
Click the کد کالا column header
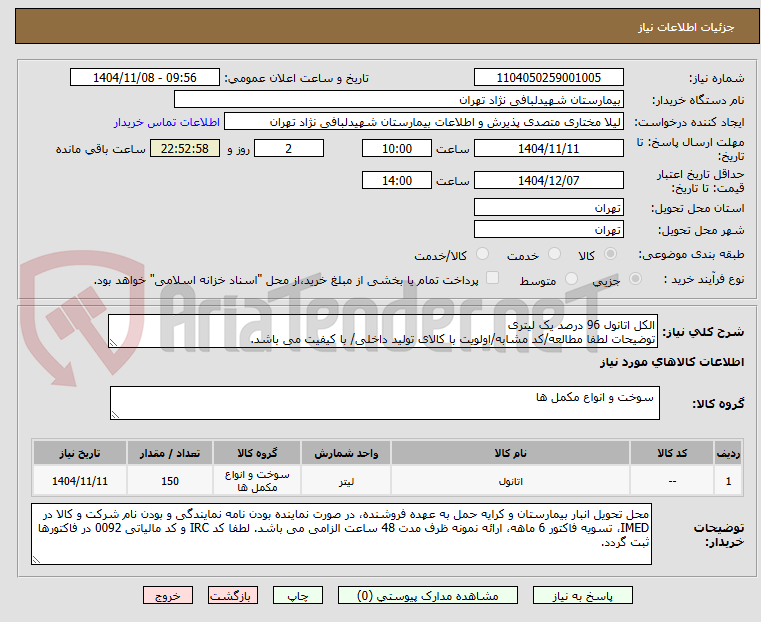pos(672,453)
